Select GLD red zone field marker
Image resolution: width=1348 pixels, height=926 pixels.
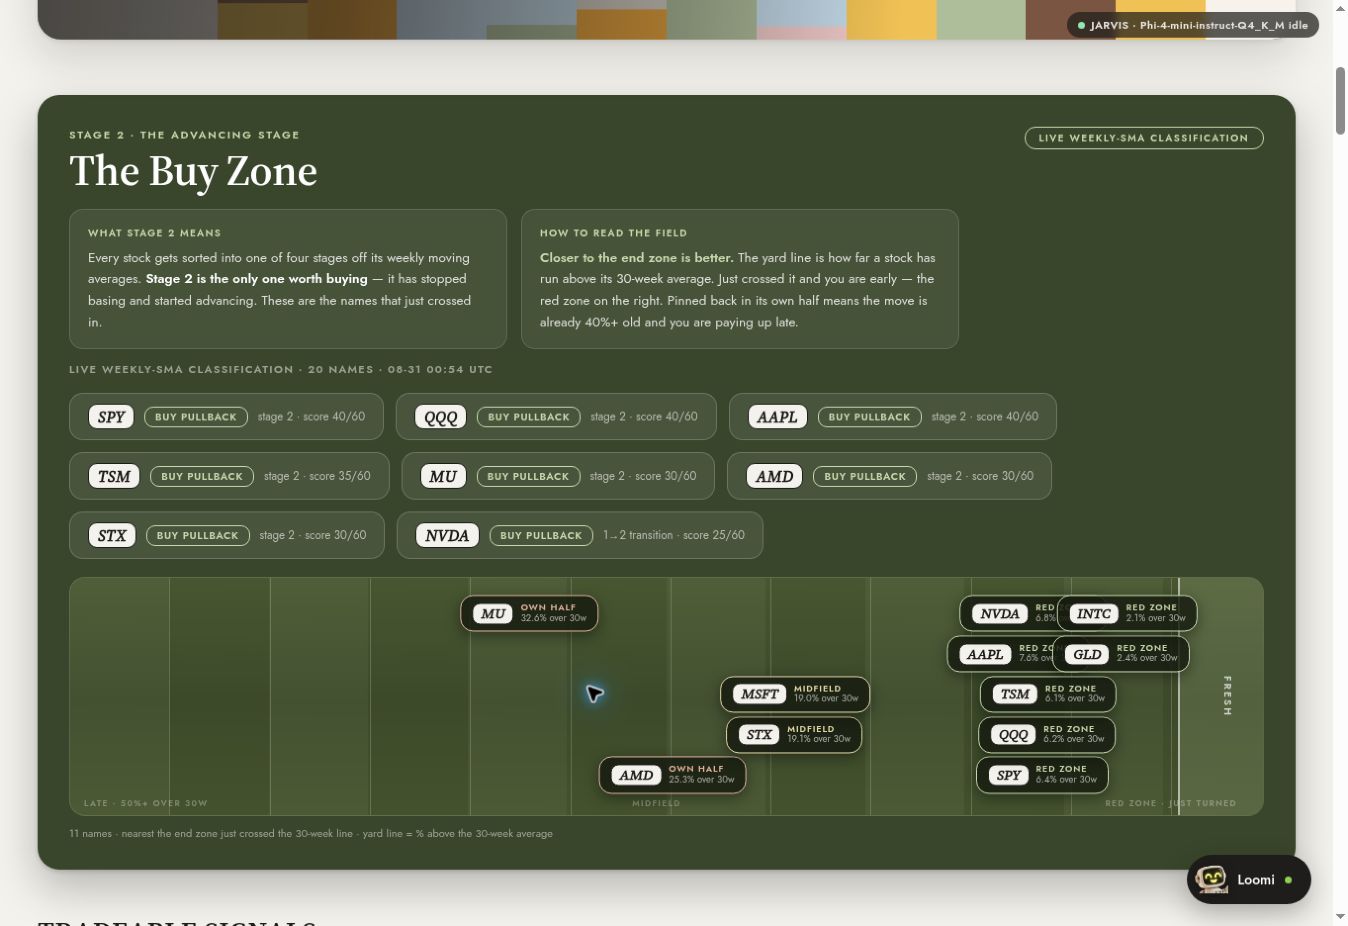point(1121,654)
